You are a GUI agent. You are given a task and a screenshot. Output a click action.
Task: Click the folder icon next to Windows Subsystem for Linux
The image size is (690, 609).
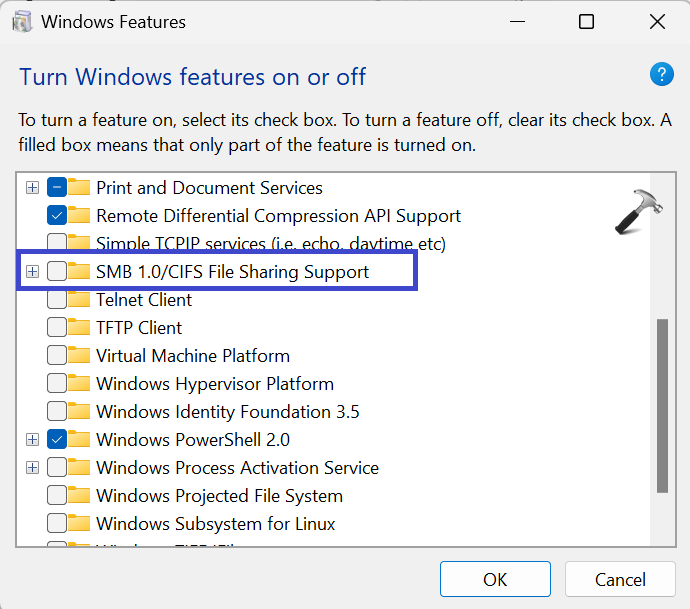tap(80, 524)
